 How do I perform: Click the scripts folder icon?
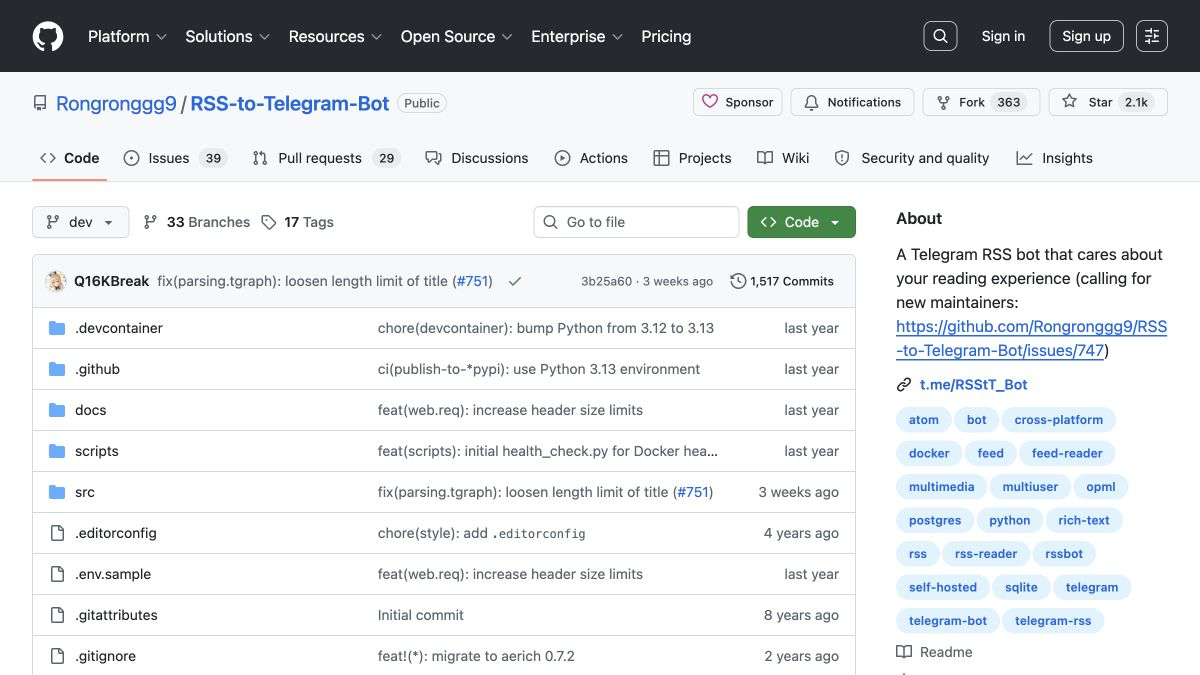coord(57,451)
